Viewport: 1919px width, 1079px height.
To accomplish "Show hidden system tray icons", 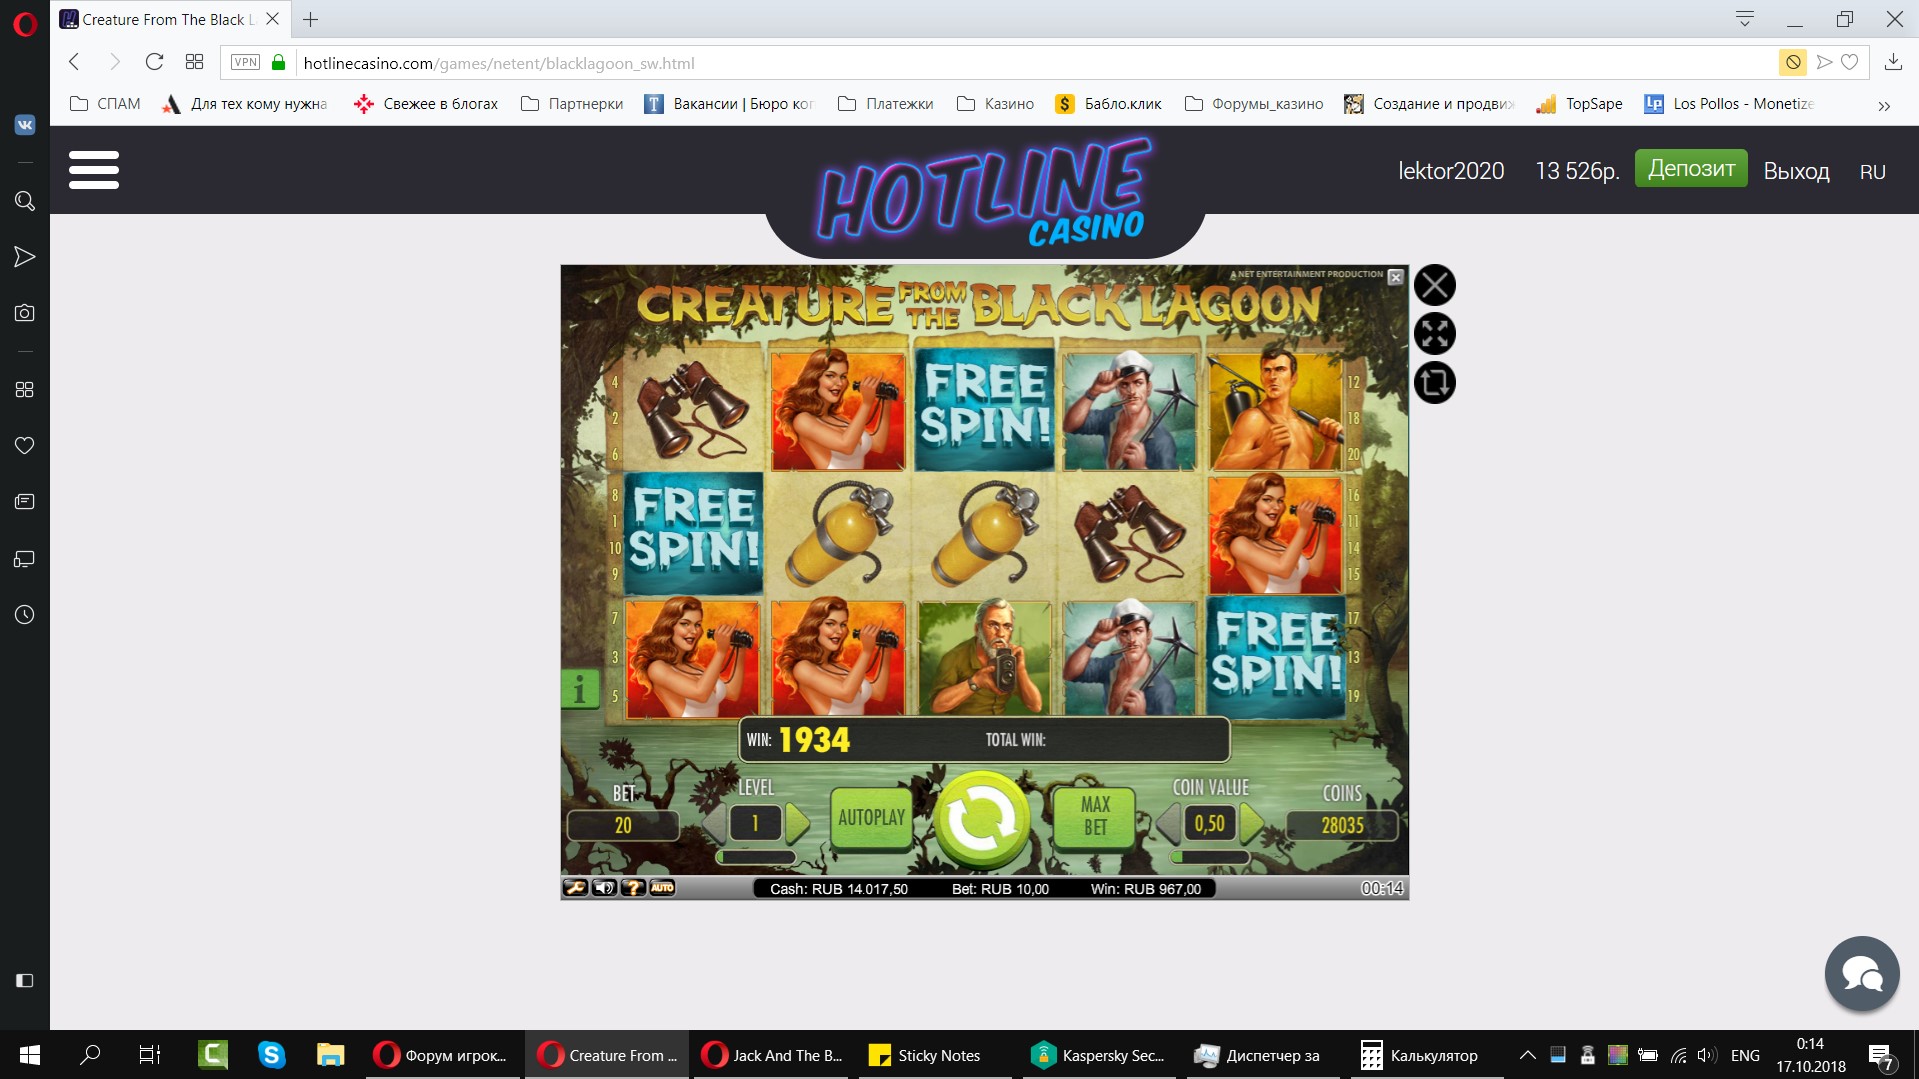I will [1527, 1055].
